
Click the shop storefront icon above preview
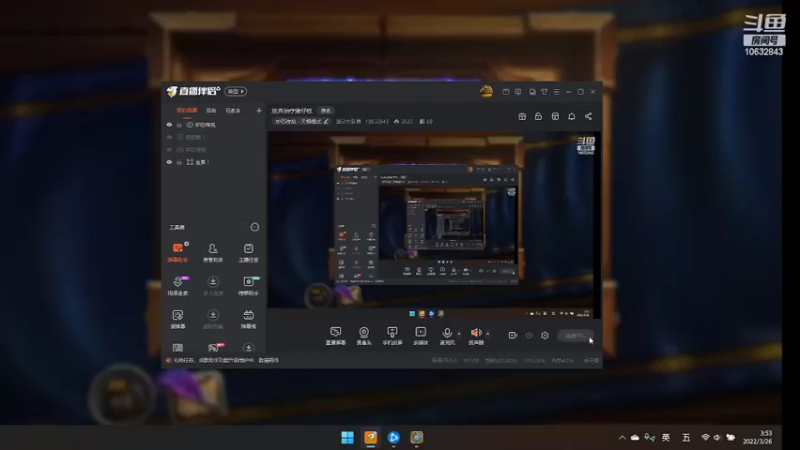(x=555, y=116)
